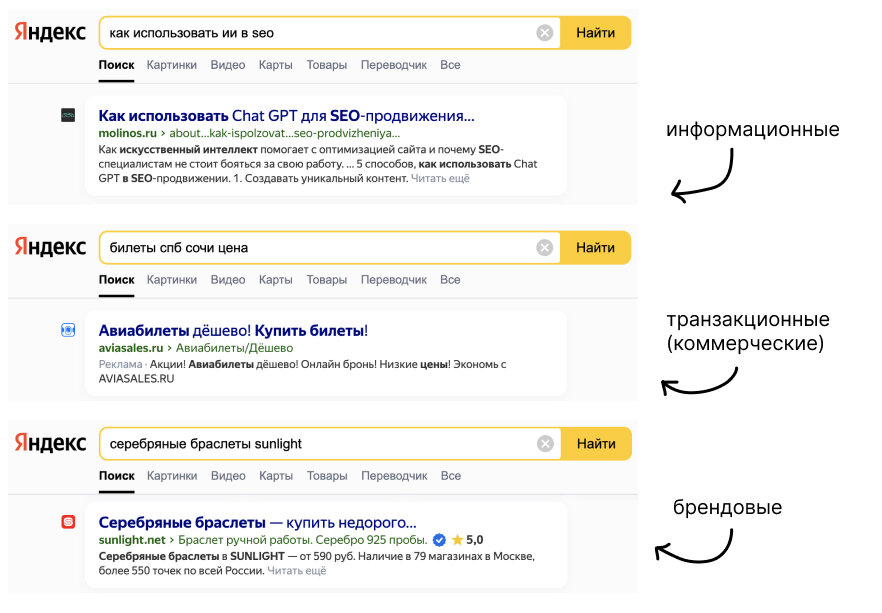Switch to Видео tab in tickets search
This screenshot has height=613, width=882.
[228, 280]
